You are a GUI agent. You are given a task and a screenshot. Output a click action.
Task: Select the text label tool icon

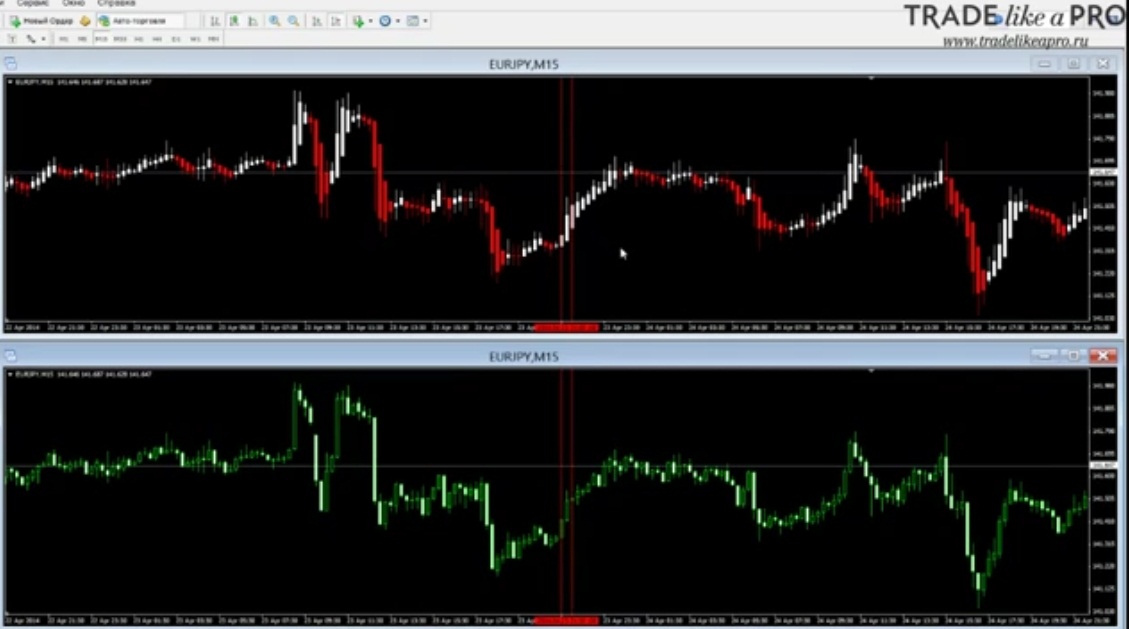12,39
